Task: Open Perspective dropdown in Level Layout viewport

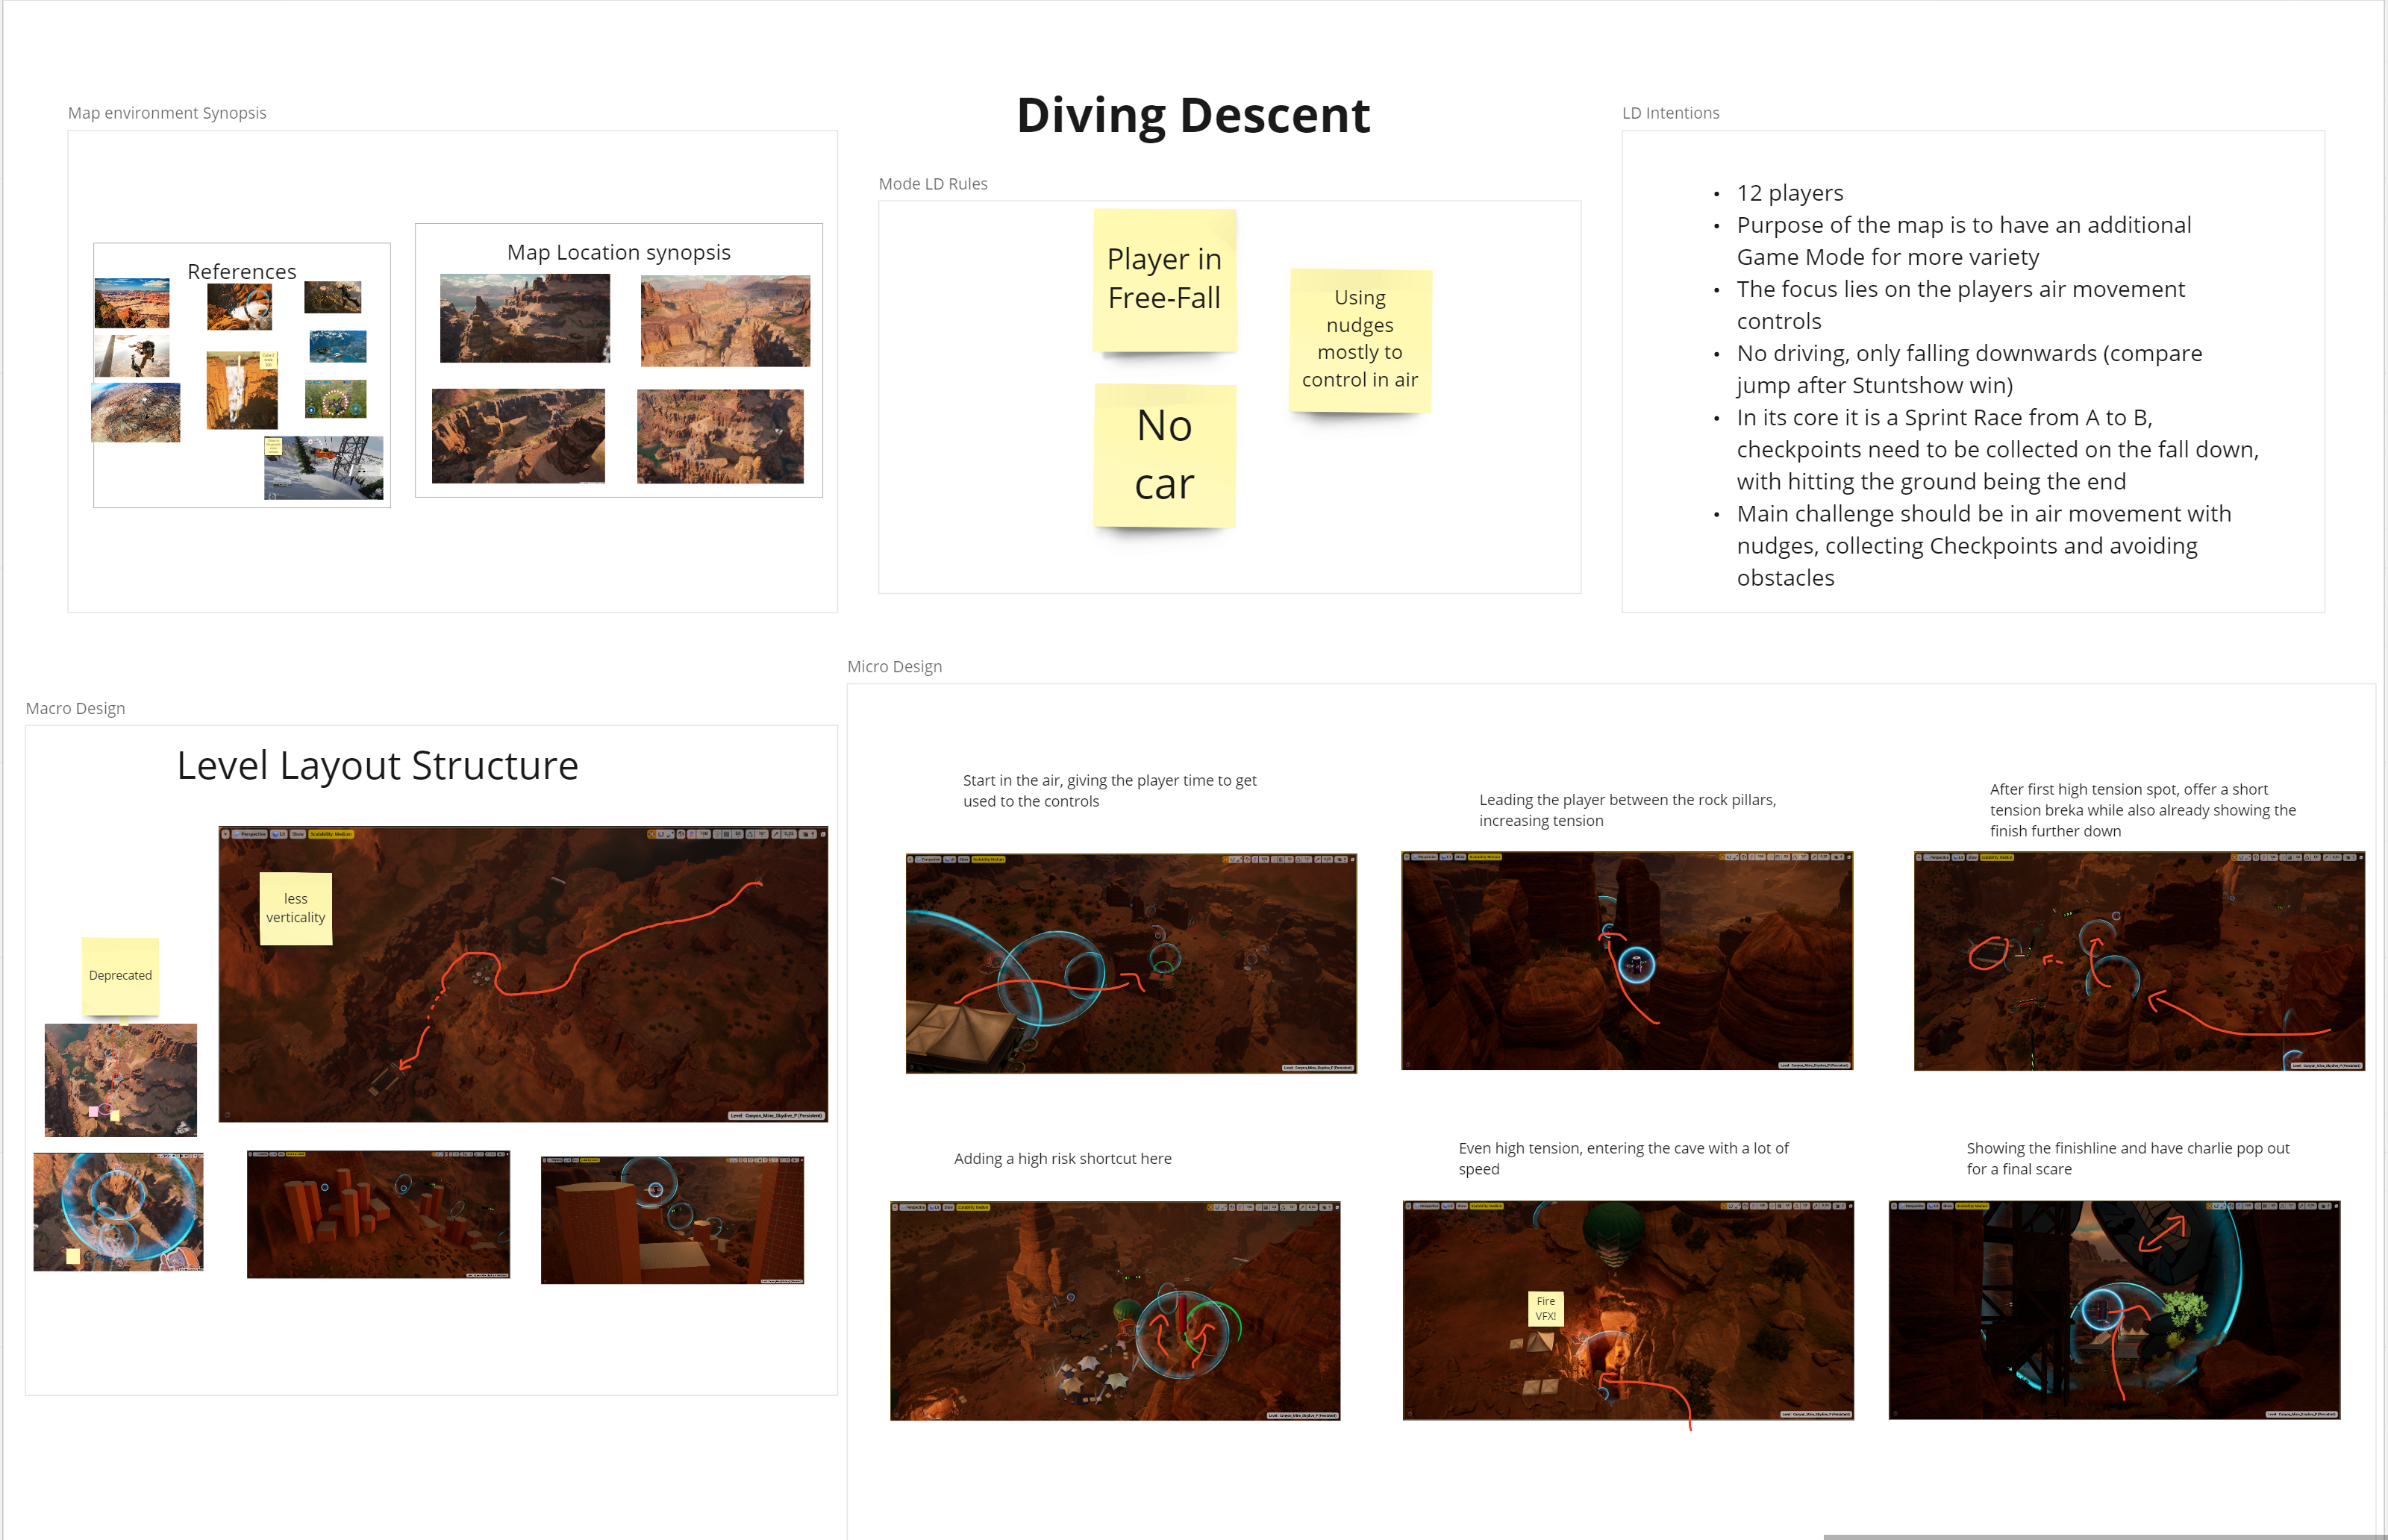Action: point(250,834)
